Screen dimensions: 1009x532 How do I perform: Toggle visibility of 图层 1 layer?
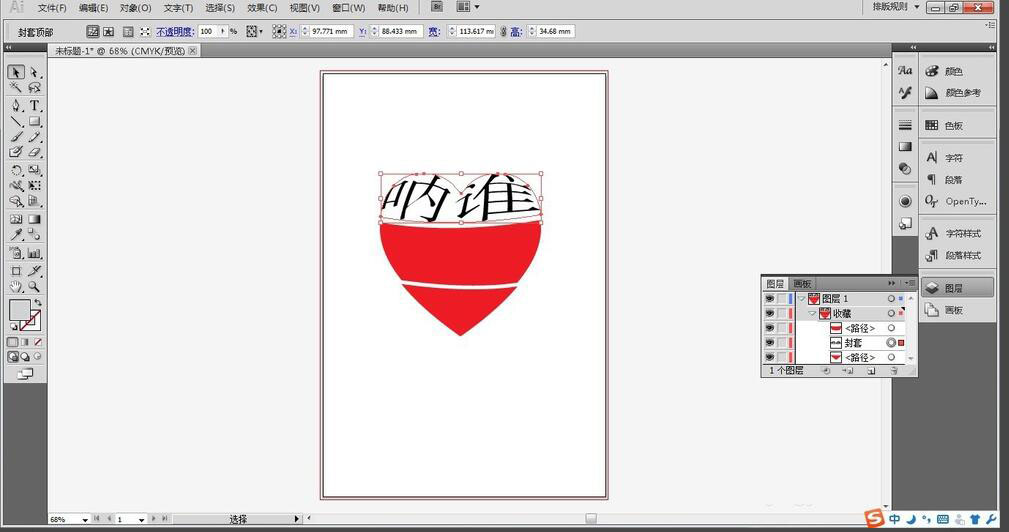click(770, 298)
